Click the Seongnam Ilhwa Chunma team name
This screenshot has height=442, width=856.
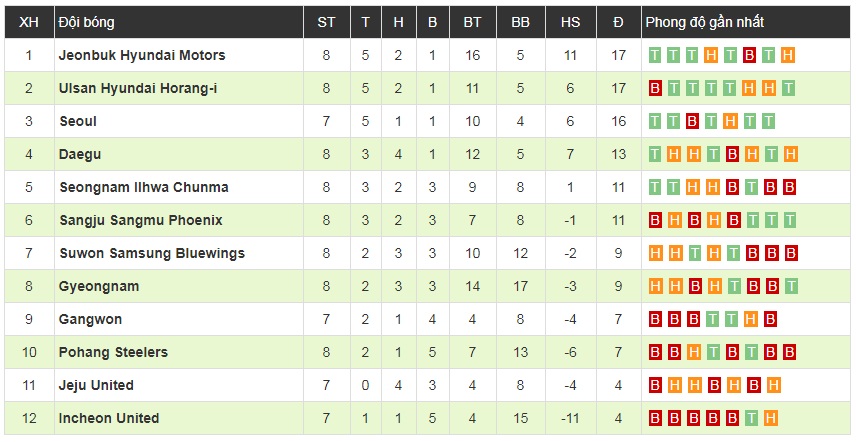(143, 188)
